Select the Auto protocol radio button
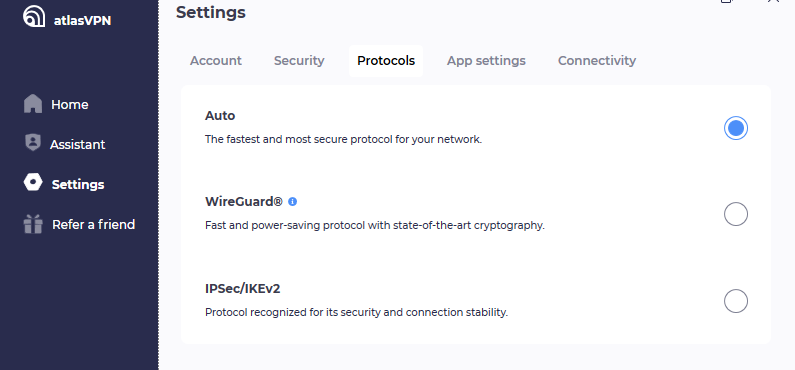795x370 pixels. pos(736,128)
